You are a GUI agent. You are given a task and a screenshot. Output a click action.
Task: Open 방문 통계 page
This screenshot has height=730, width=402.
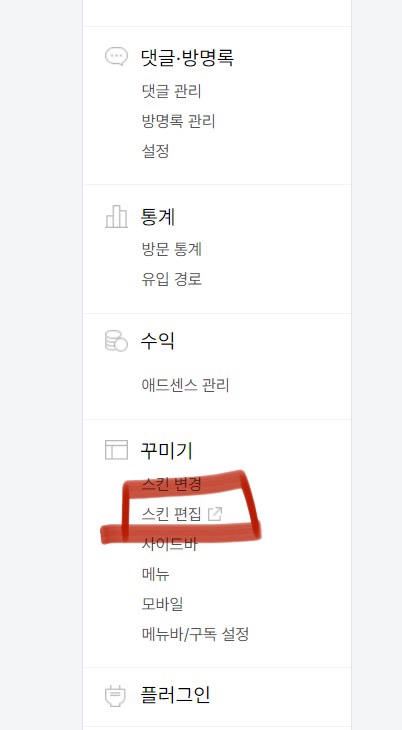(172, 249)
